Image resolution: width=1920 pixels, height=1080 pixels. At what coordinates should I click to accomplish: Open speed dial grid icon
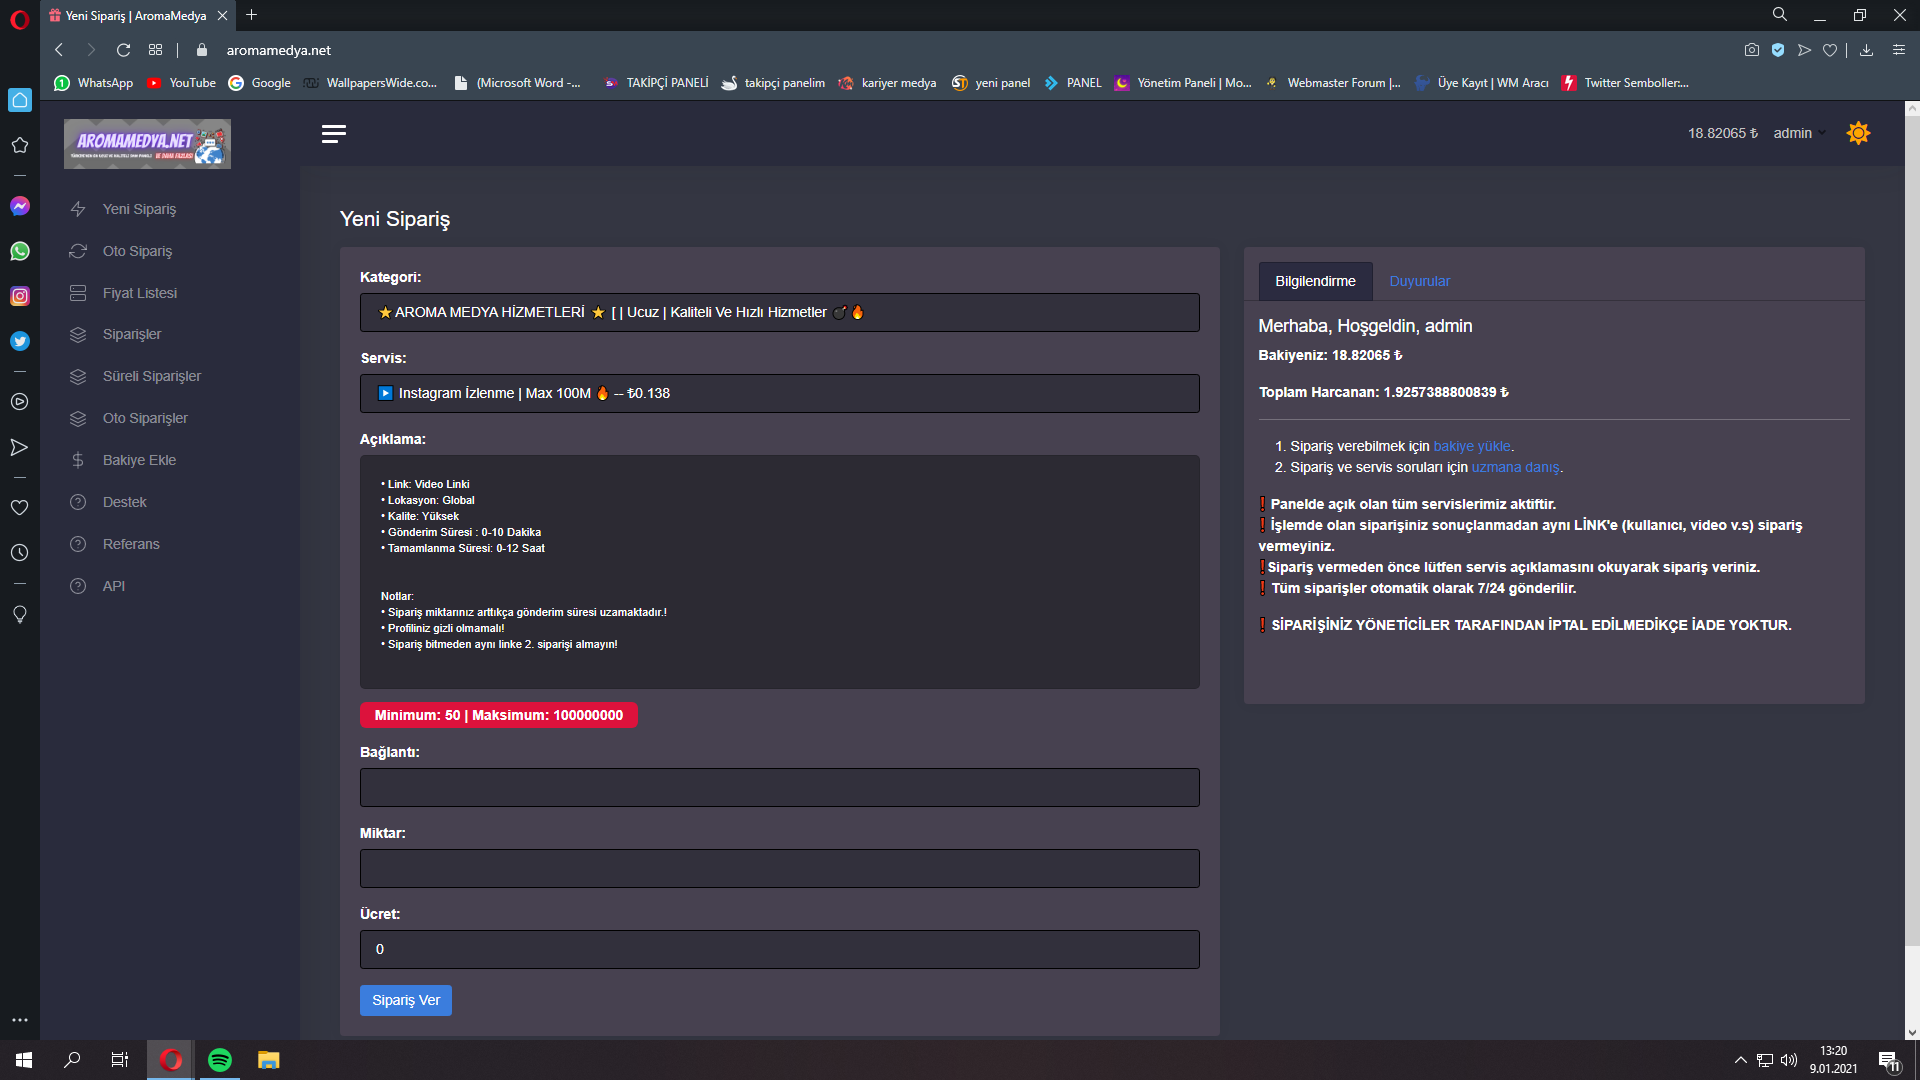(155, 50)
